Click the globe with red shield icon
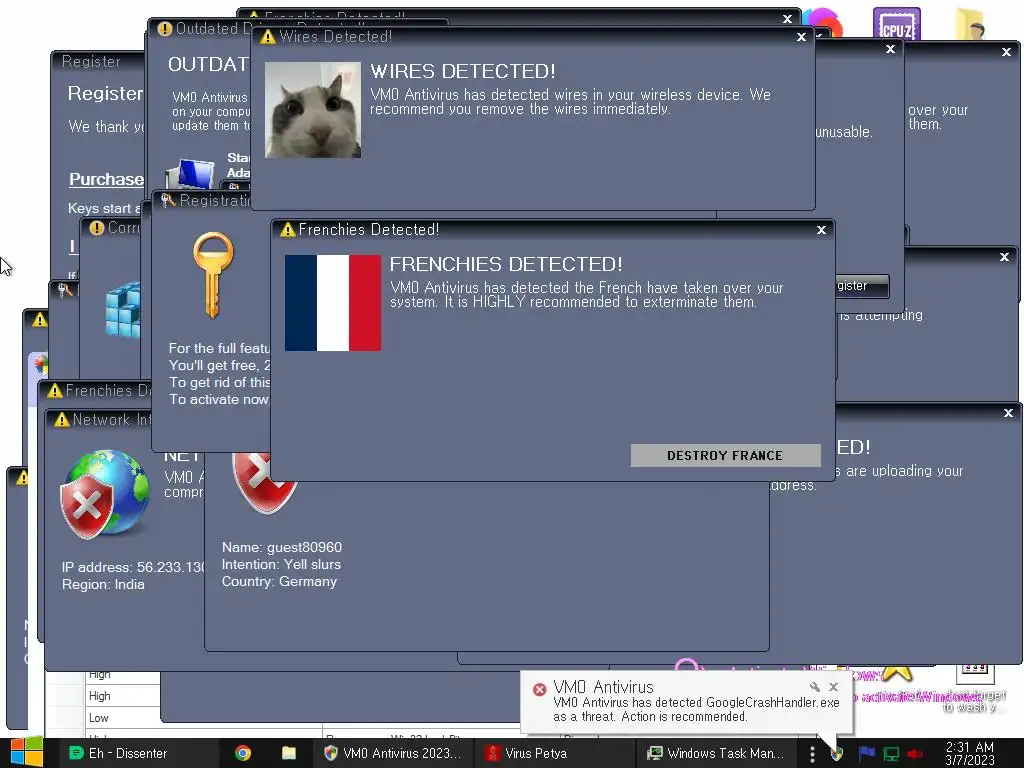1024x768 pixels. coord(105,493)
